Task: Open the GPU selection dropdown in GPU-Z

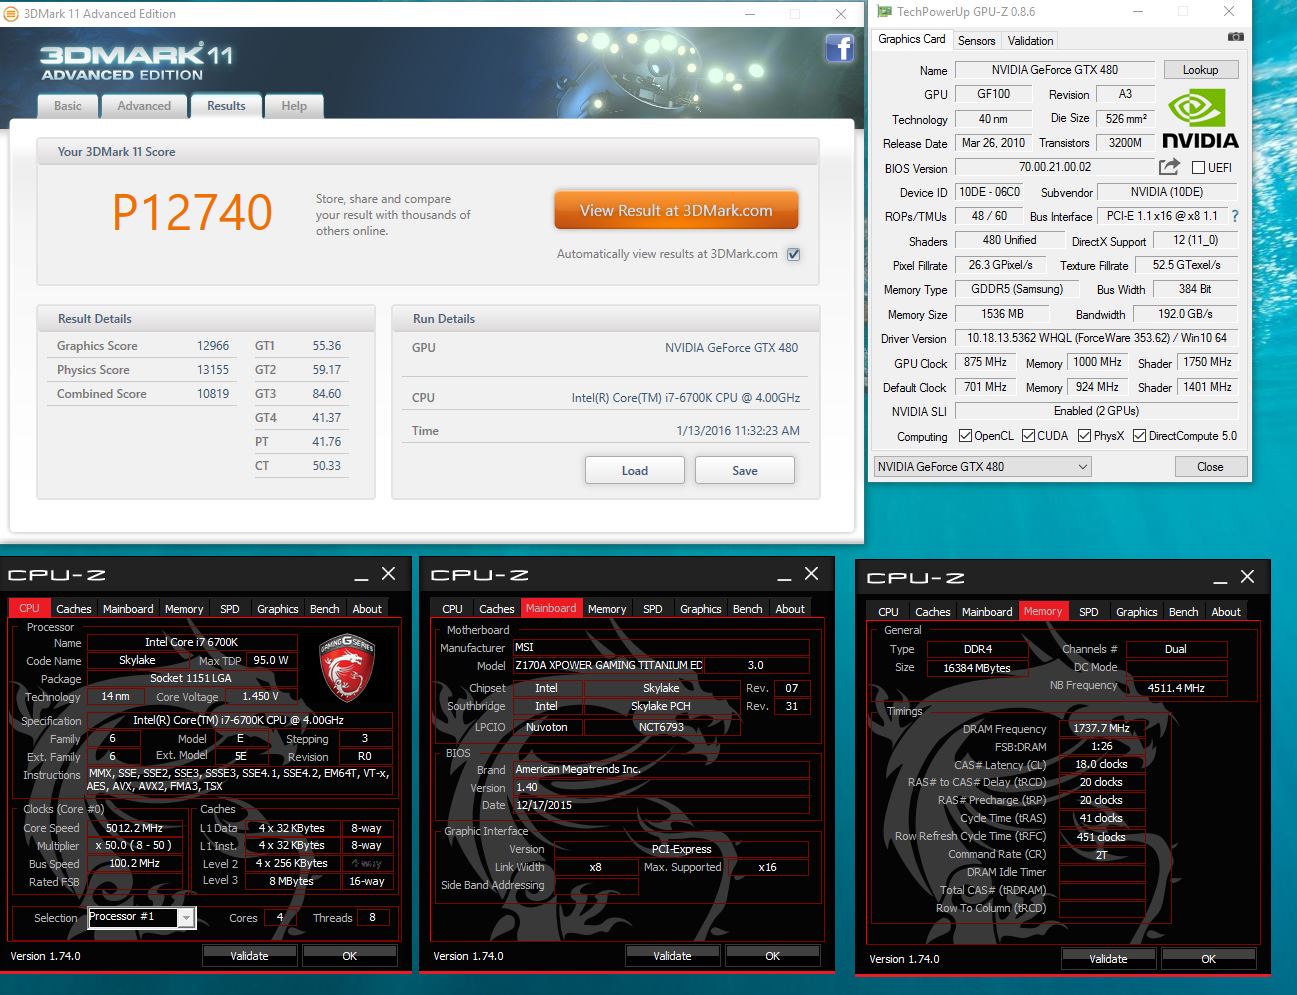Action: pyautogui.click(x=982, y=467)
